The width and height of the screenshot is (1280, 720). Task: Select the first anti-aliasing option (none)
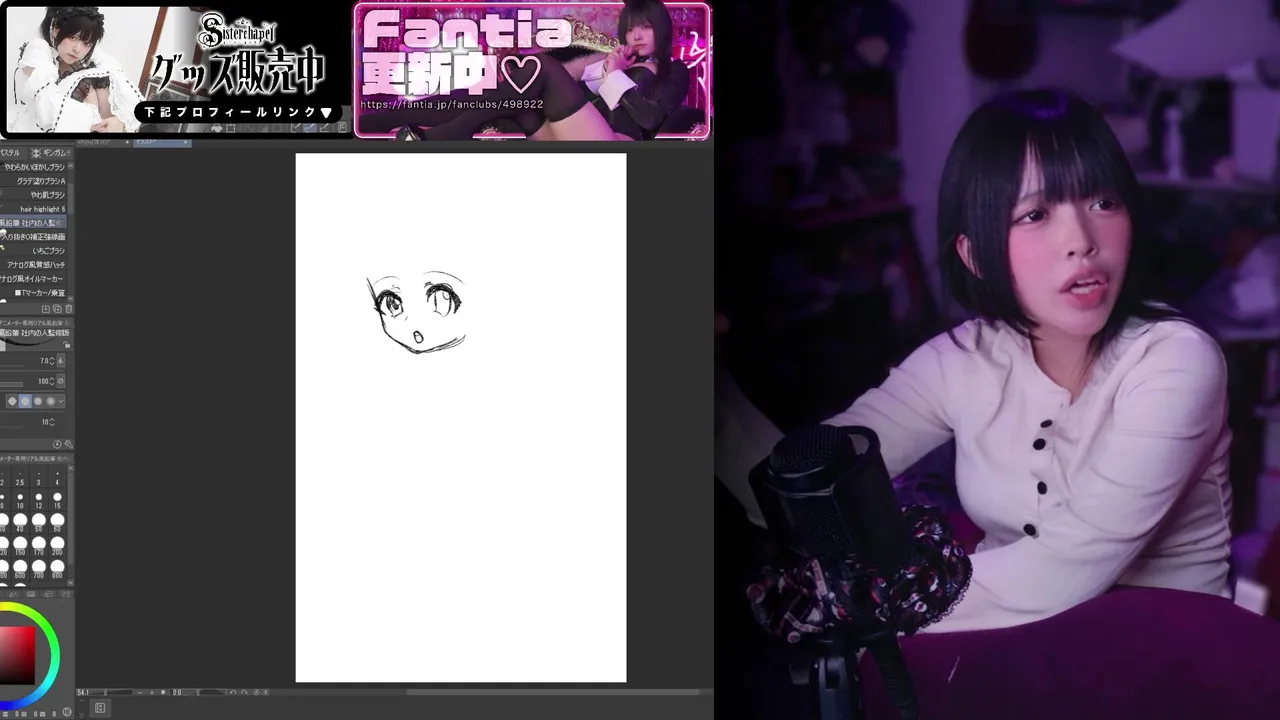[12, 401]
